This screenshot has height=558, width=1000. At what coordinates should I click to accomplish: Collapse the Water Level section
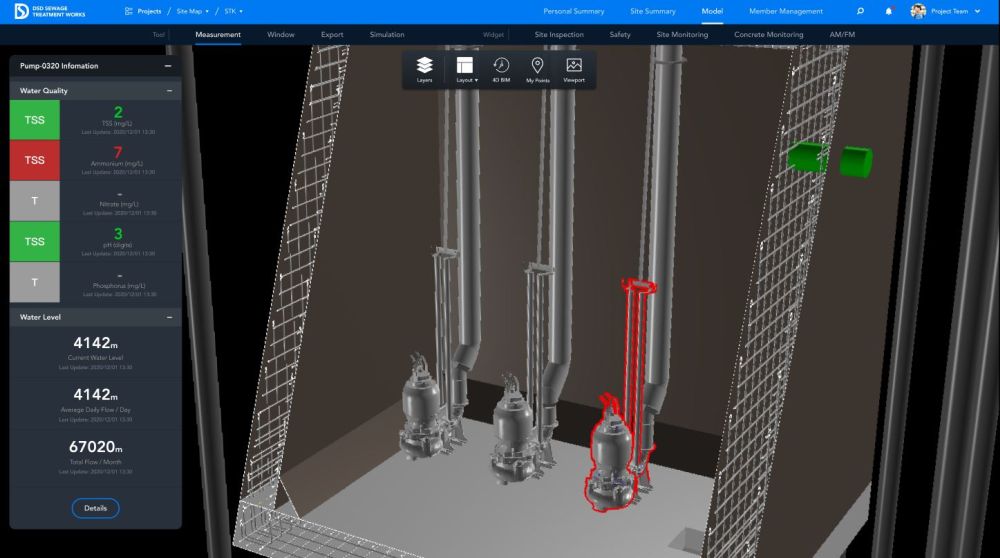tap(168, 317)
